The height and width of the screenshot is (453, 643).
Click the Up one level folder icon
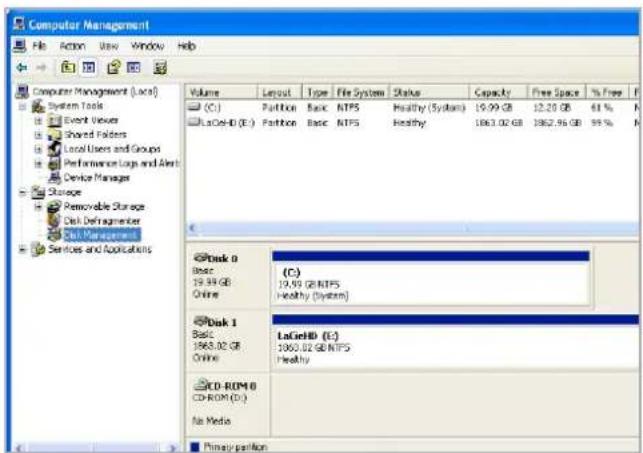pos(68,67)
